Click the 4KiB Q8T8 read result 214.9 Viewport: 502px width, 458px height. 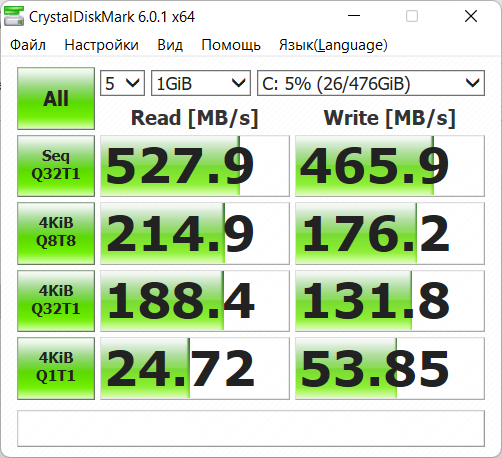(195, 233)
